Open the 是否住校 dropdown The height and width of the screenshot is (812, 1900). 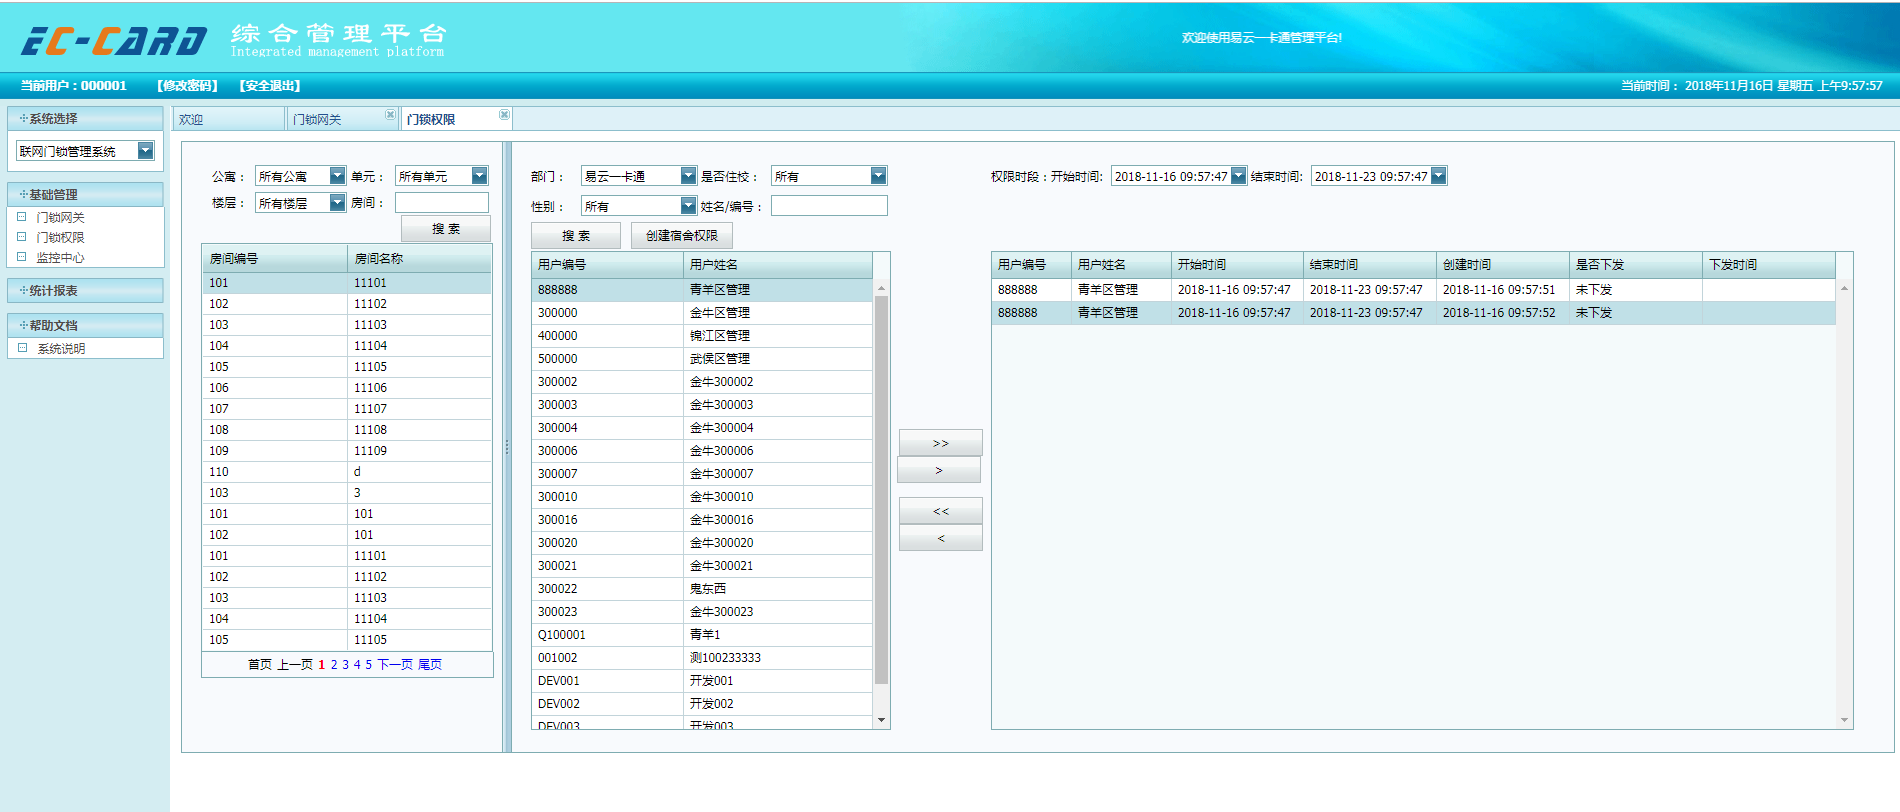[x=878, y=176]
